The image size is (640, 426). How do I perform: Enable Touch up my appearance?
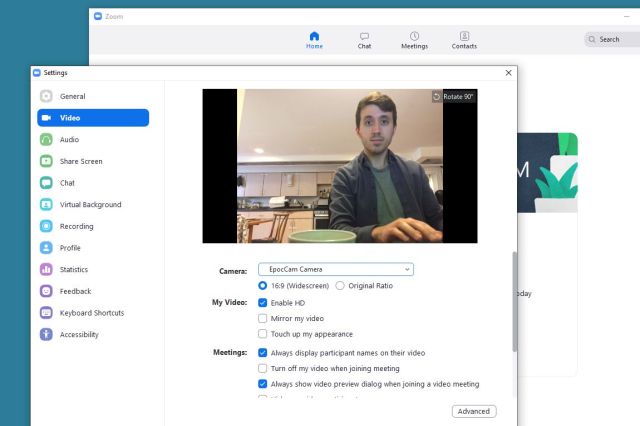(262, 334)
